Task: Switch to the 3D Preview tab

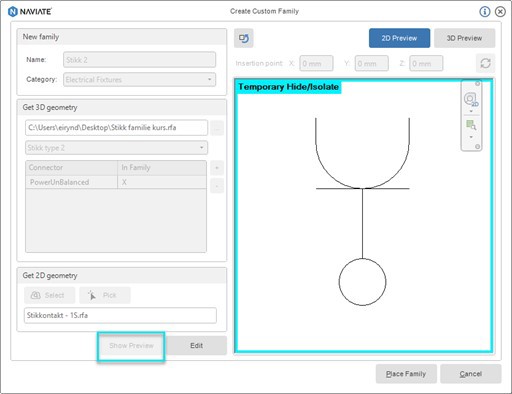Action: [x=464, y=38]
